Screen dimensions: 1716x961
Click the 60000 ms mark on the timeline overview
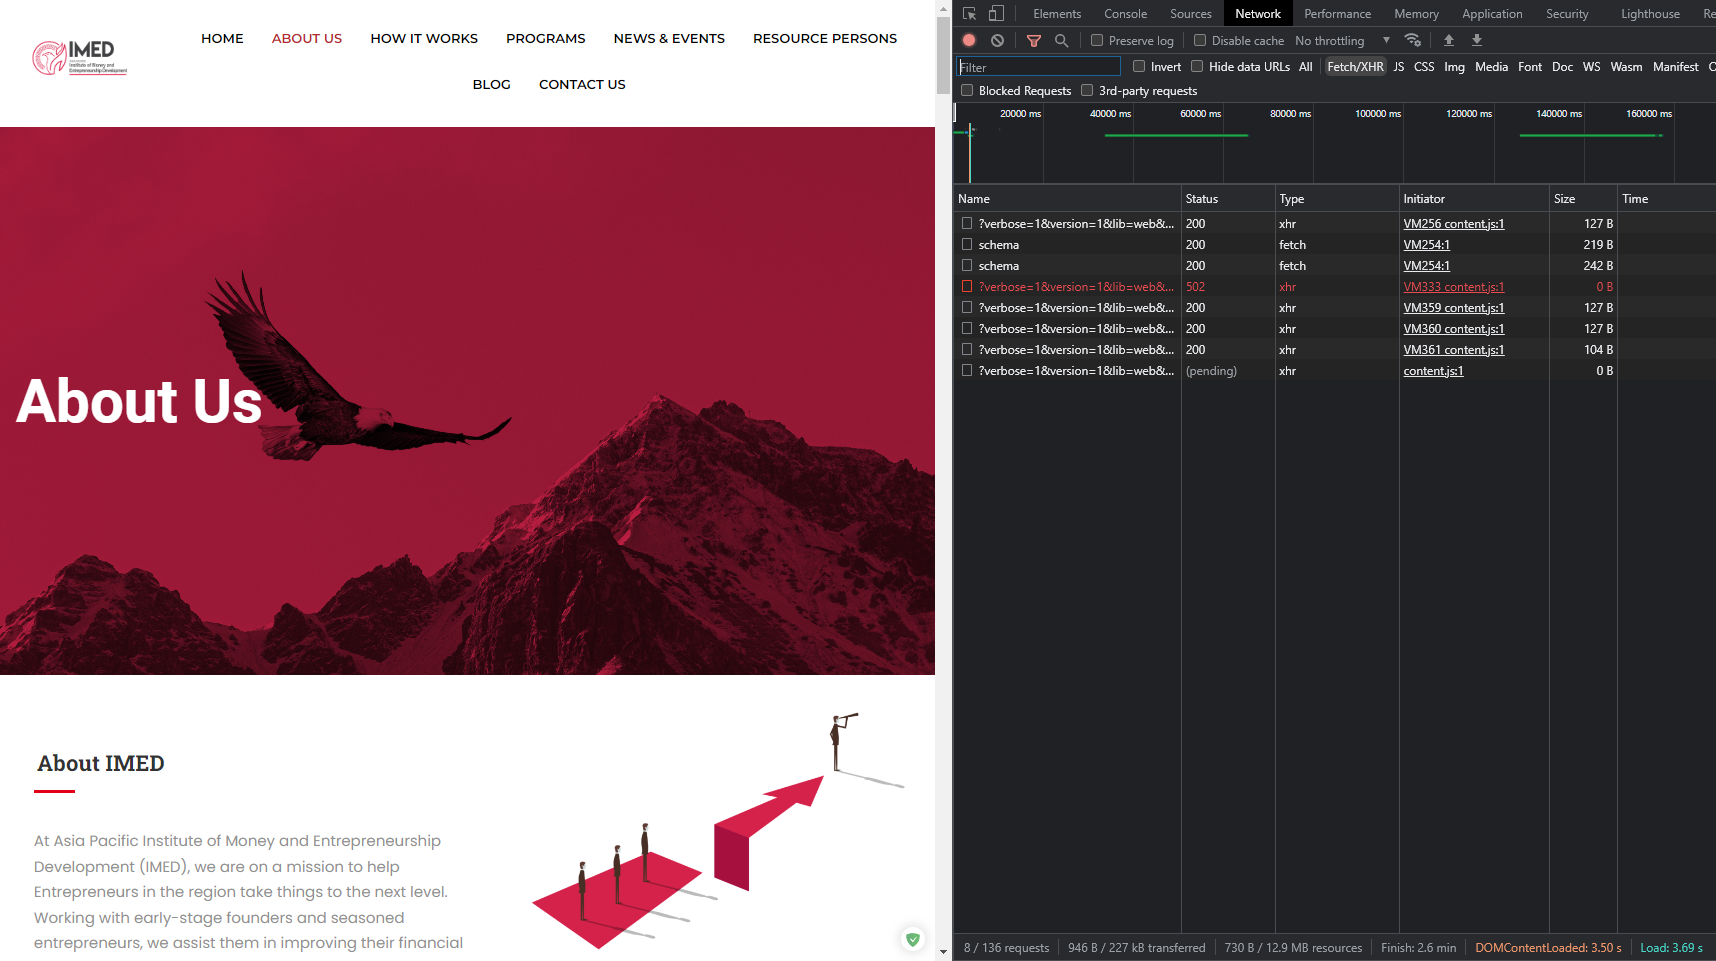(x=1200, y=114)
